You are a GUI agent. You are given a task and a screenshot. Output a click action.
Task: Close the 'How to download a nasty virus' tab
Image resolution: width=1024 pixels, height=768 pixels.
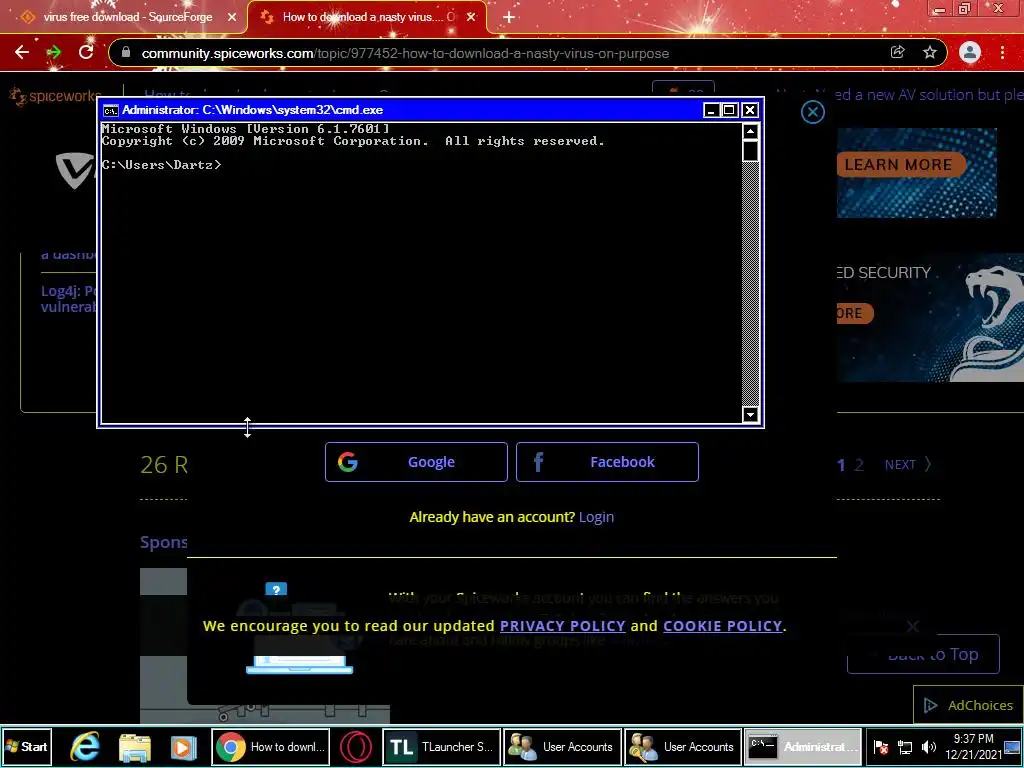(472, 17)
